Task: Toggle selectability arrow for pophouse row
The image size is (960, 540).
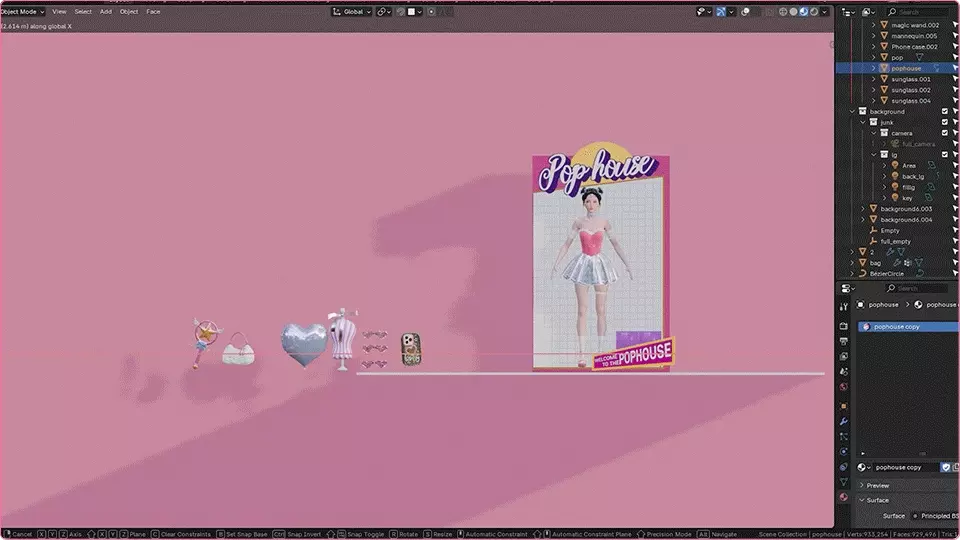Action: (x=955, y=68)
